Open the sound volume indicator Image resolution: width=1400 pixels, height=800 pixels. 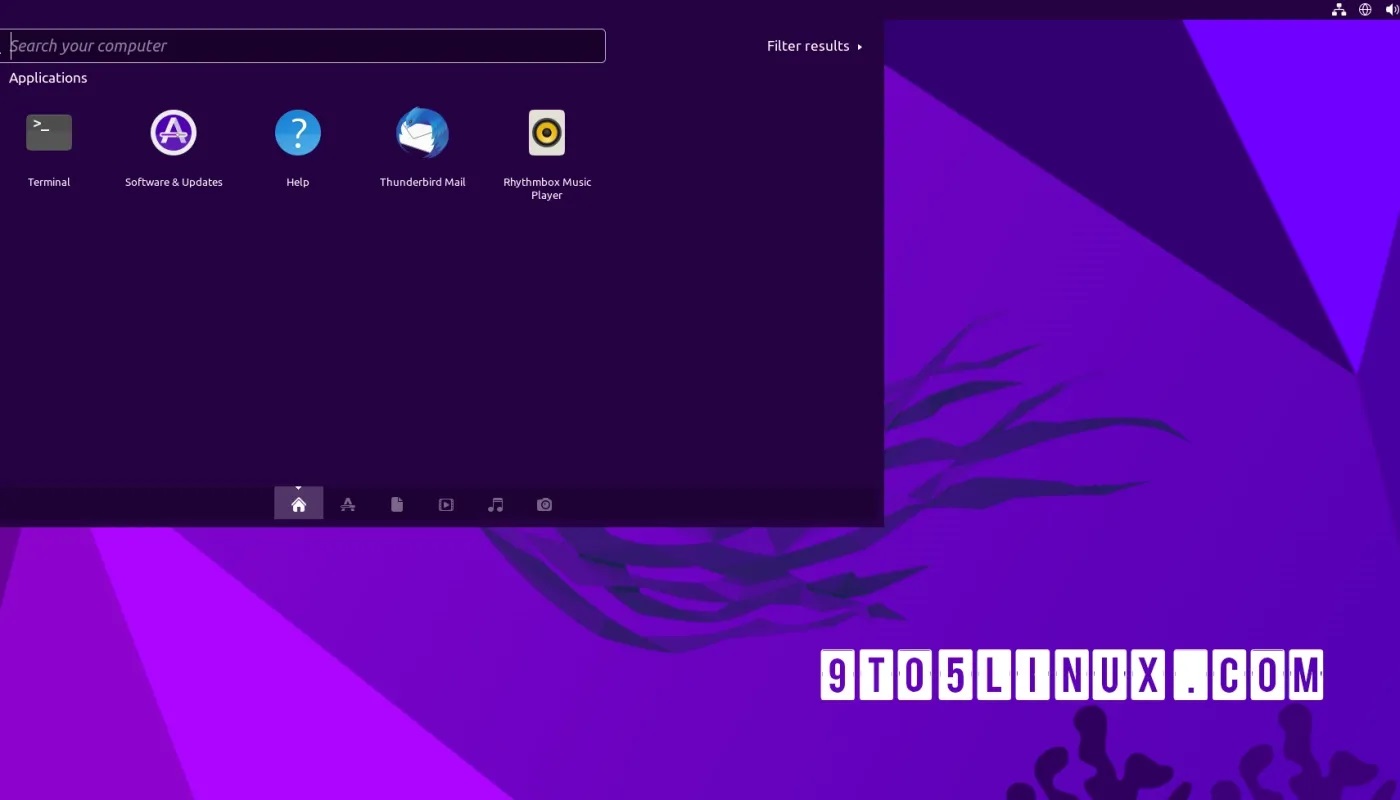pyautogui.click(x=1392, y=10)
